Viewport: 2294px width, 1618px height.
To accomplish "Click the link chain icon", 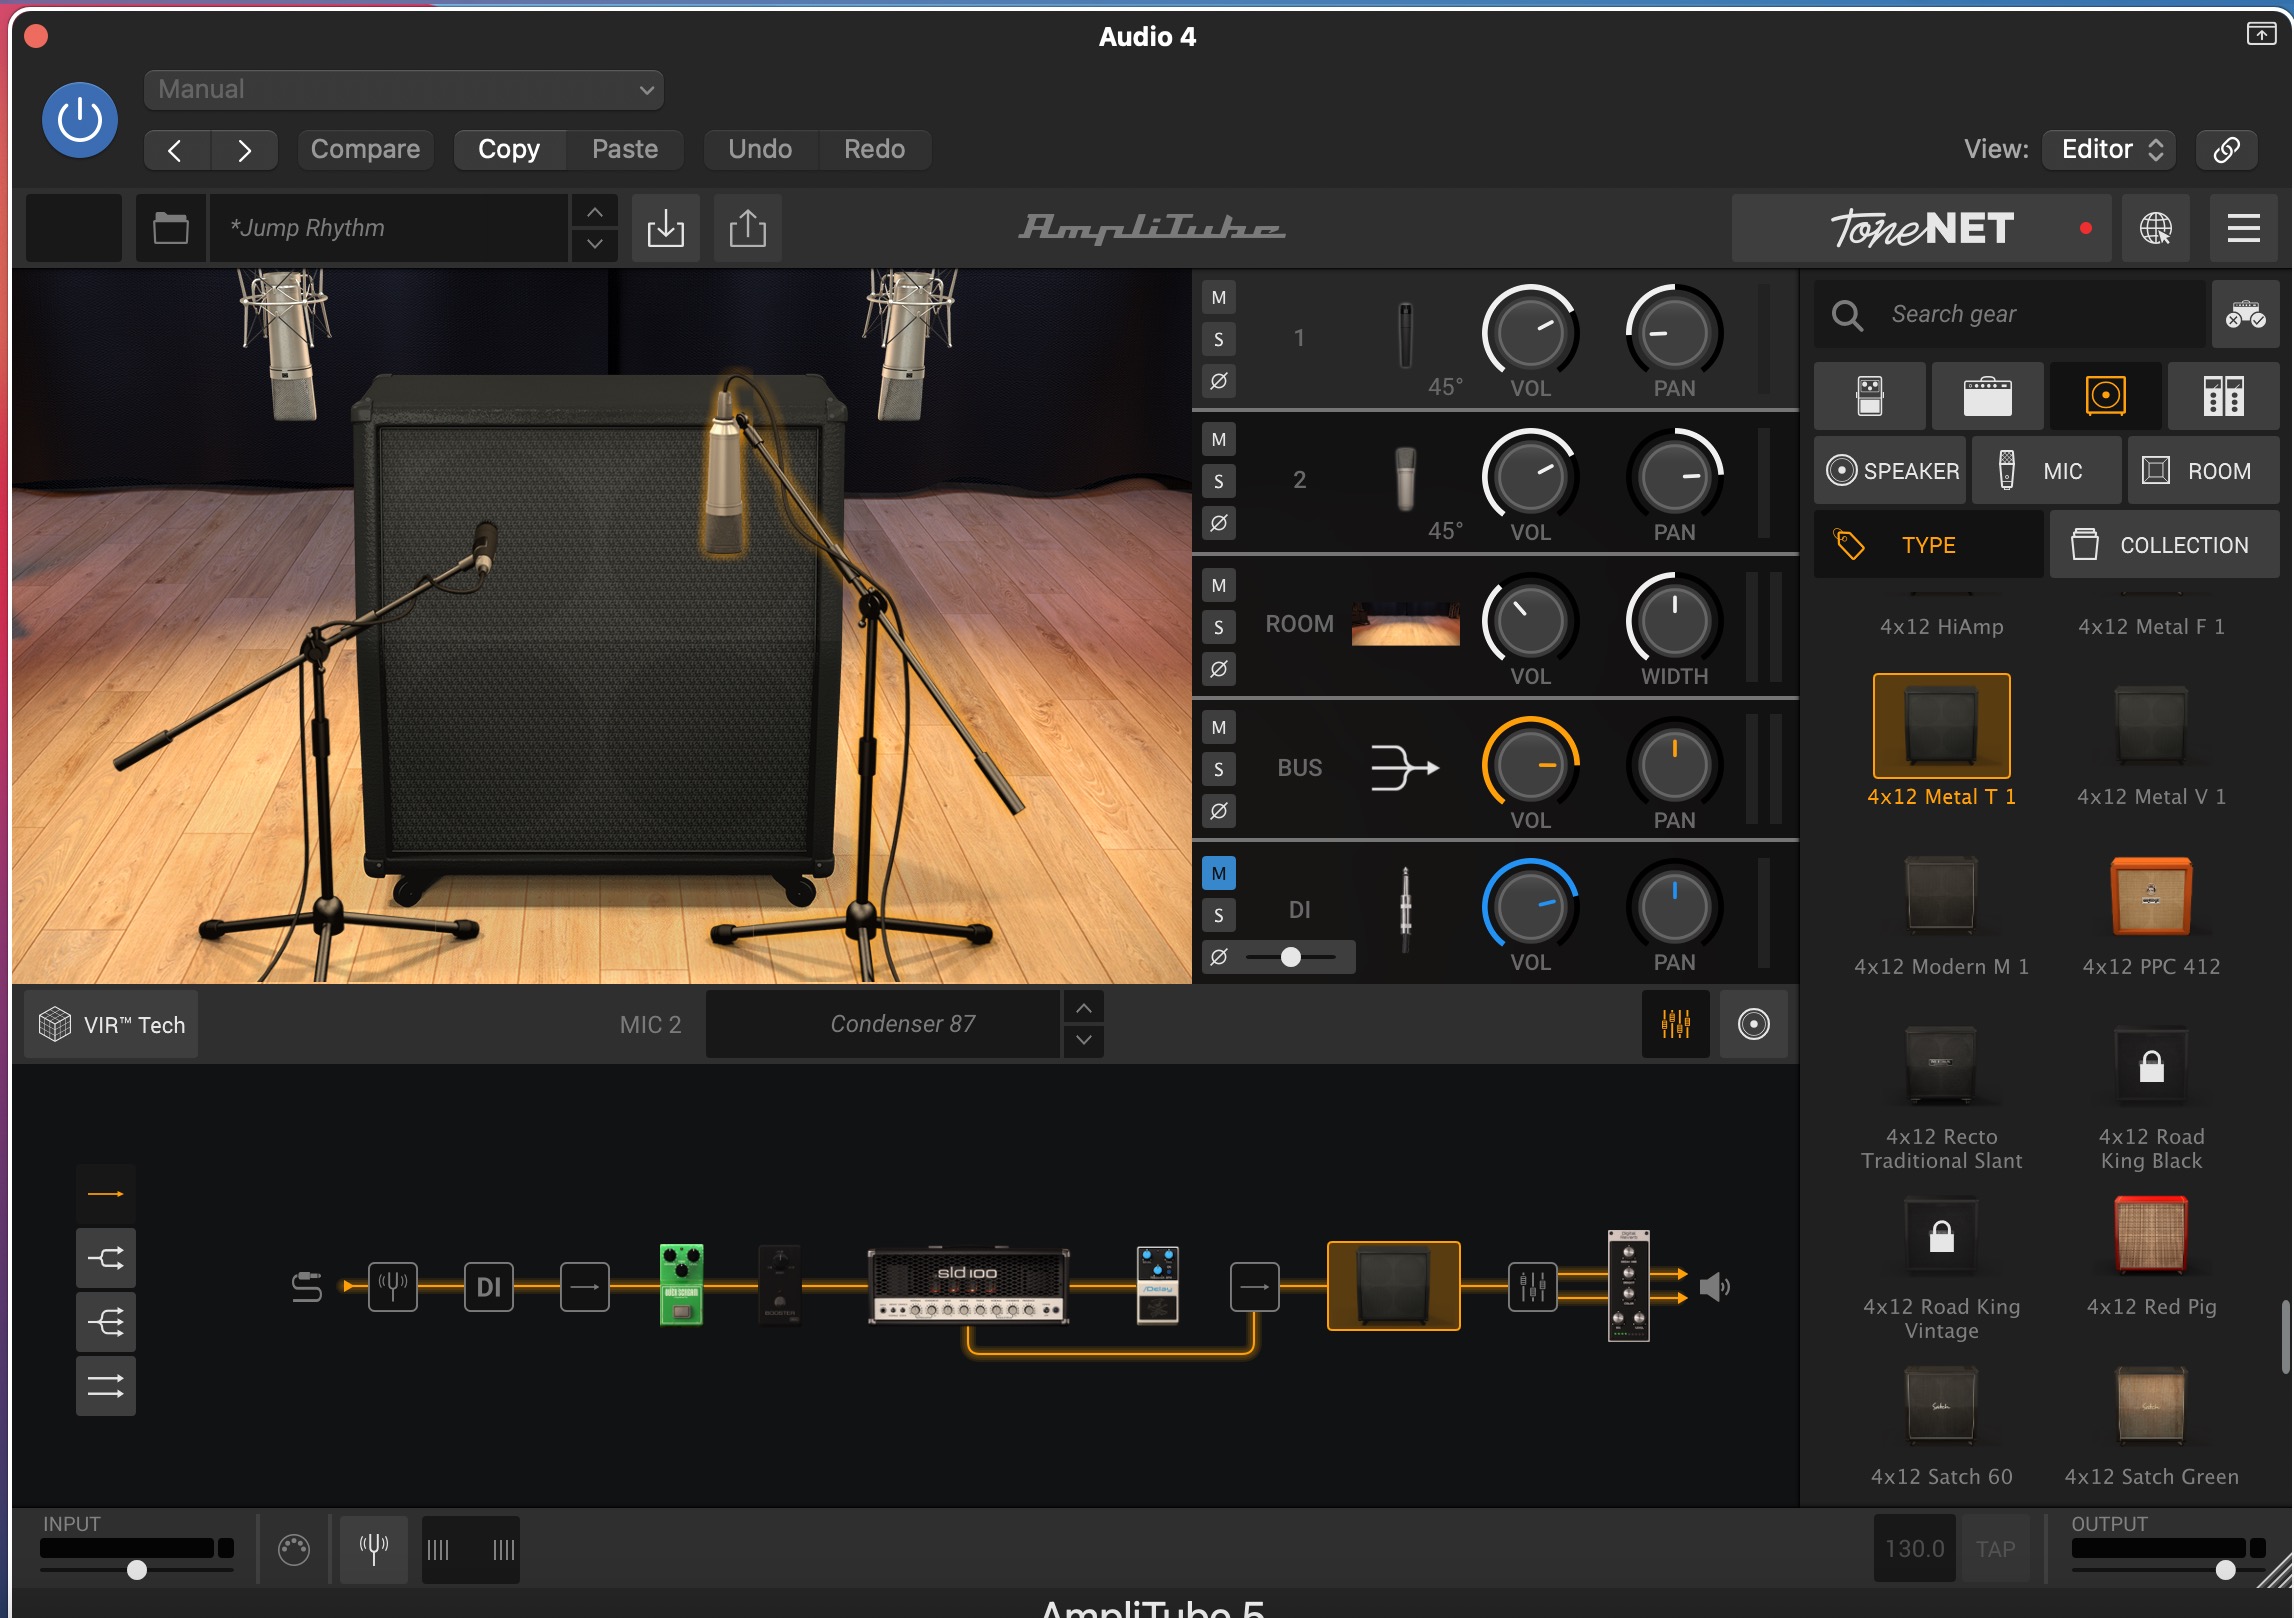I will [2226, 150].
